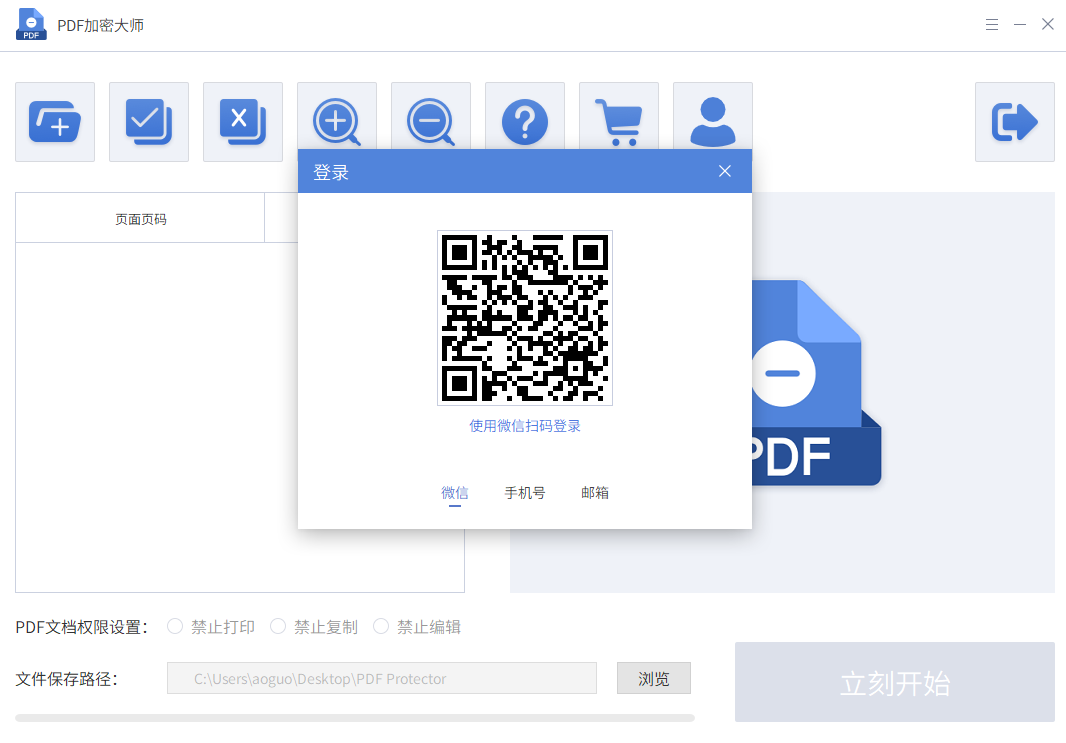Screen dimensions: 1066x743
Task: Click the 浏览 browse button
Action: click(654, 678)
